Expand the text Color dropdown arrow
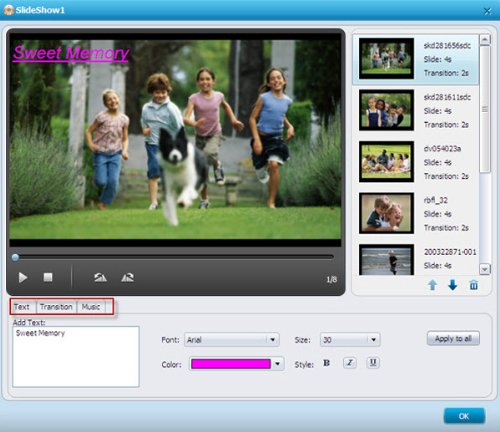Image resolution: width=500 pixels, height=432 pixels. 277,364
